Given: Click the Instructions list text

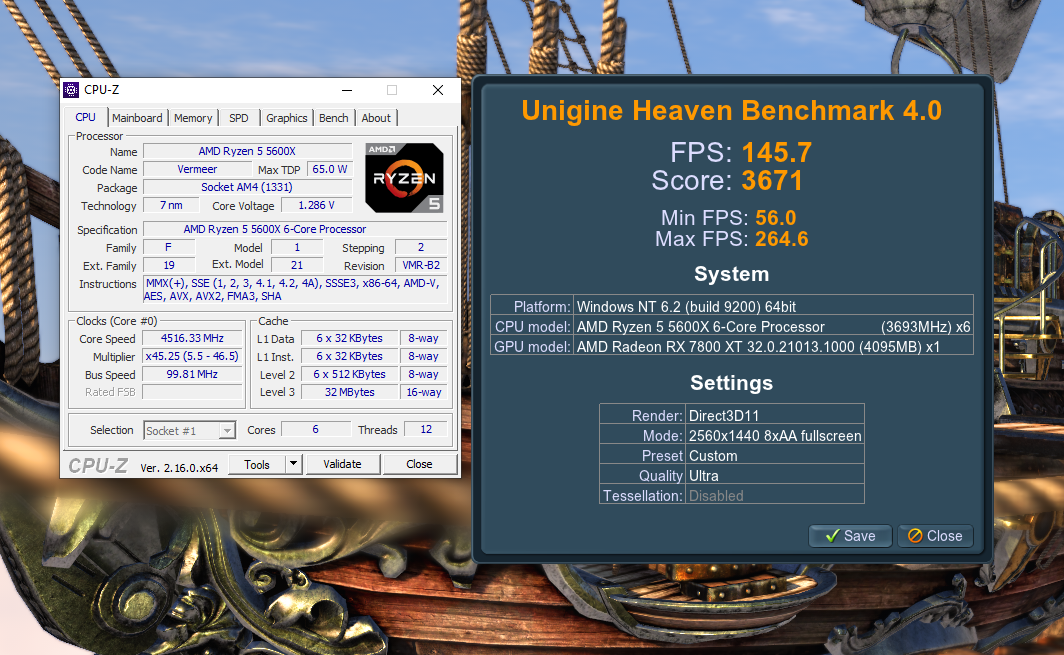Looking at the screenshot, I should tap(295, 290).
